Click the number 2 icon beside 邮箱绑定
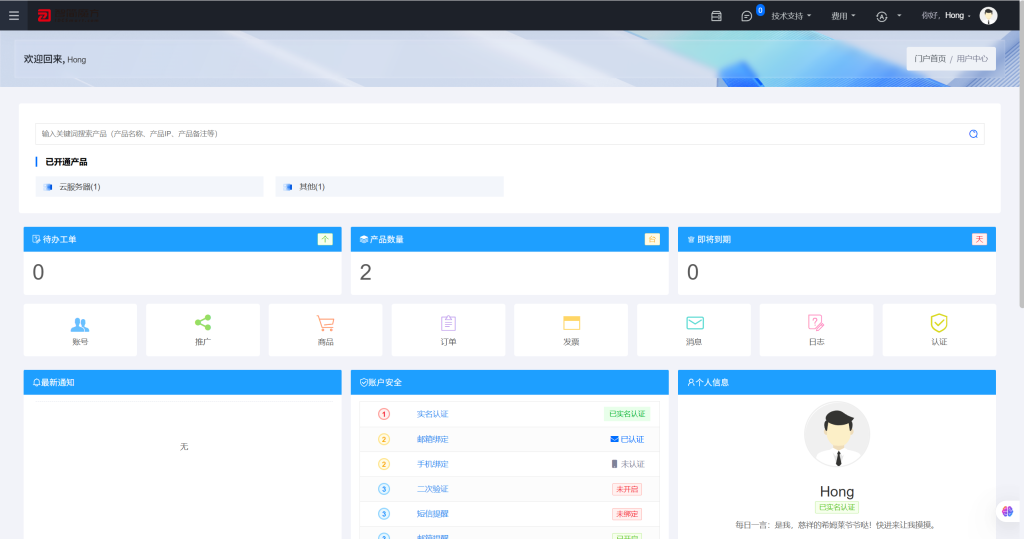 coord(384,439)
